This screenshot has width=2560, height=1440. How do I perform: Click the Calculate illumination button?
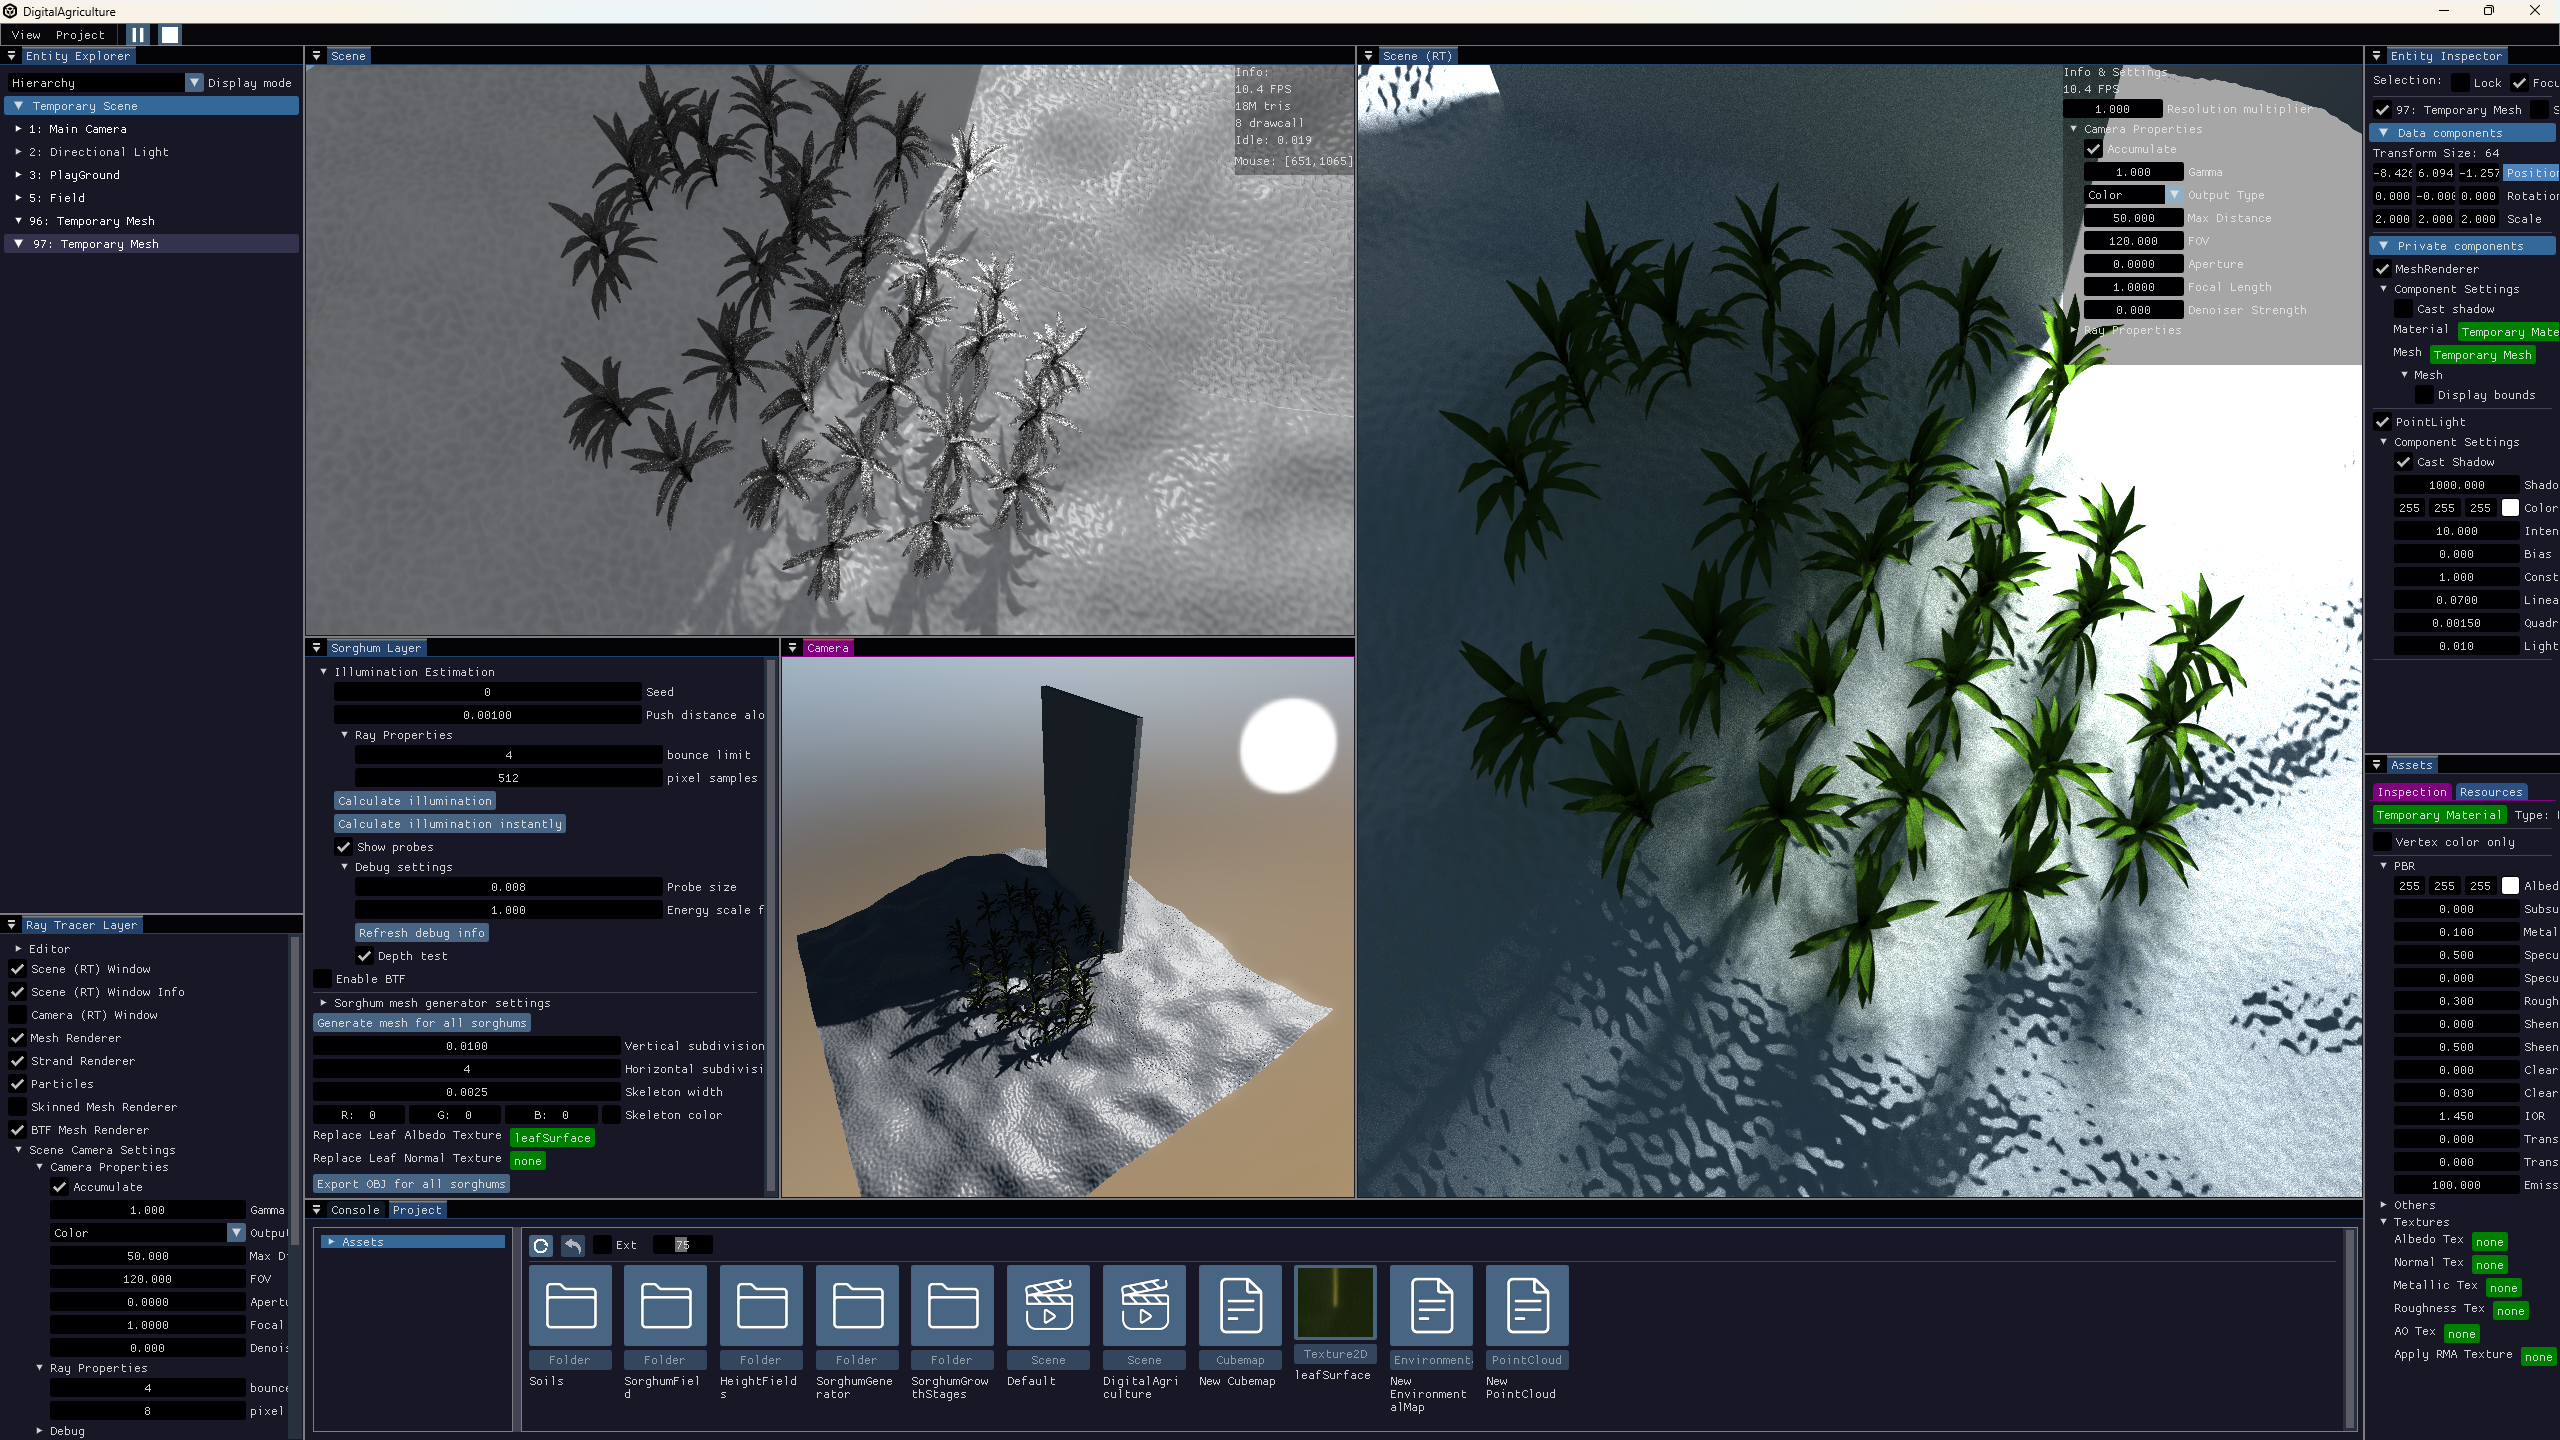415,801
